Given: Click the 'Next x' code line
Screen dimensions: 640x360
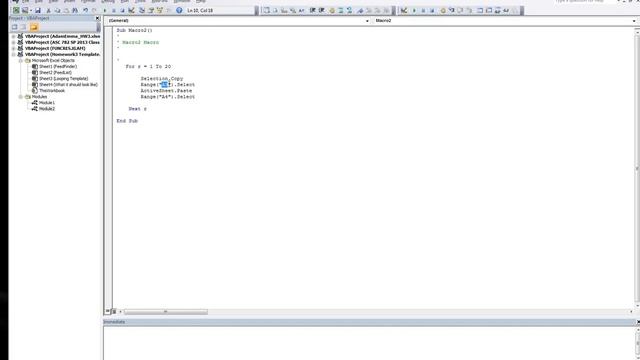Looking at the screenshot, I should coord(138,109).
